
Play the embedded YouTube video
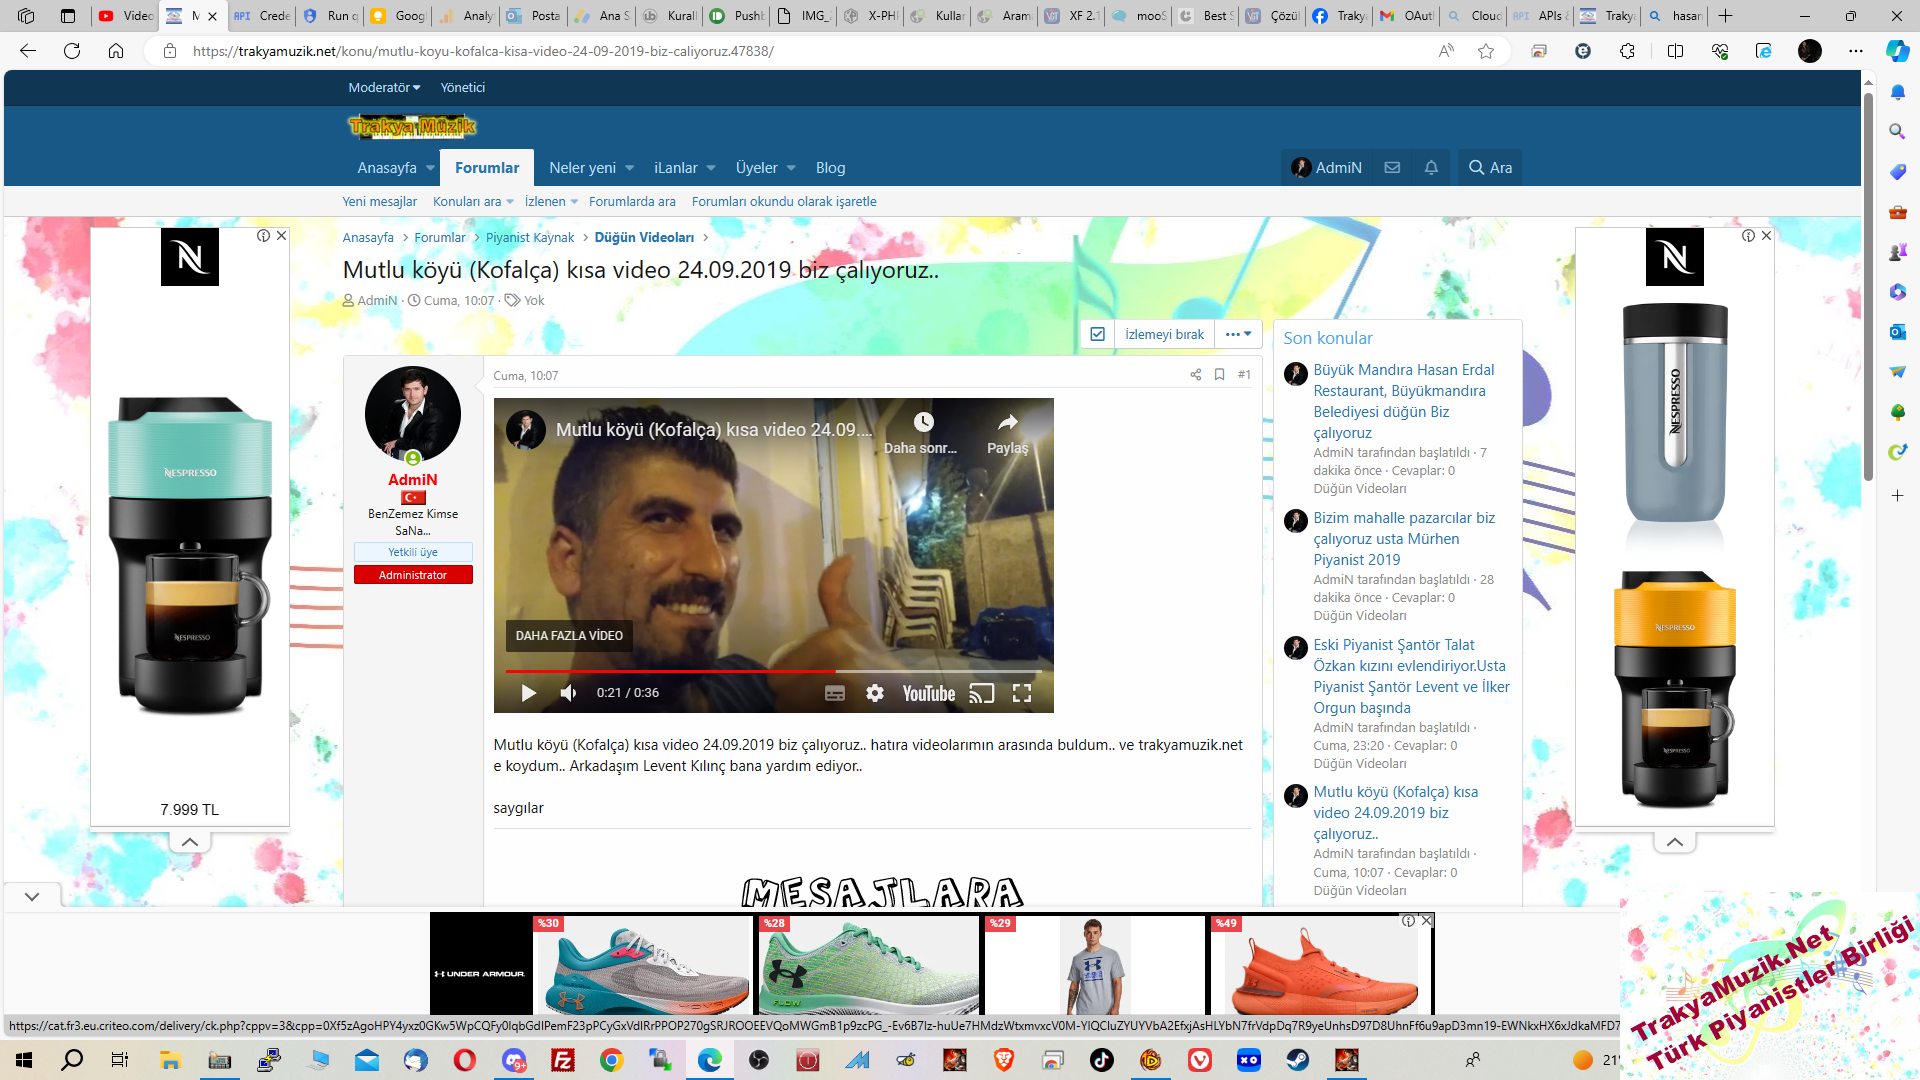pyautogui.click(x=528, y=693)
